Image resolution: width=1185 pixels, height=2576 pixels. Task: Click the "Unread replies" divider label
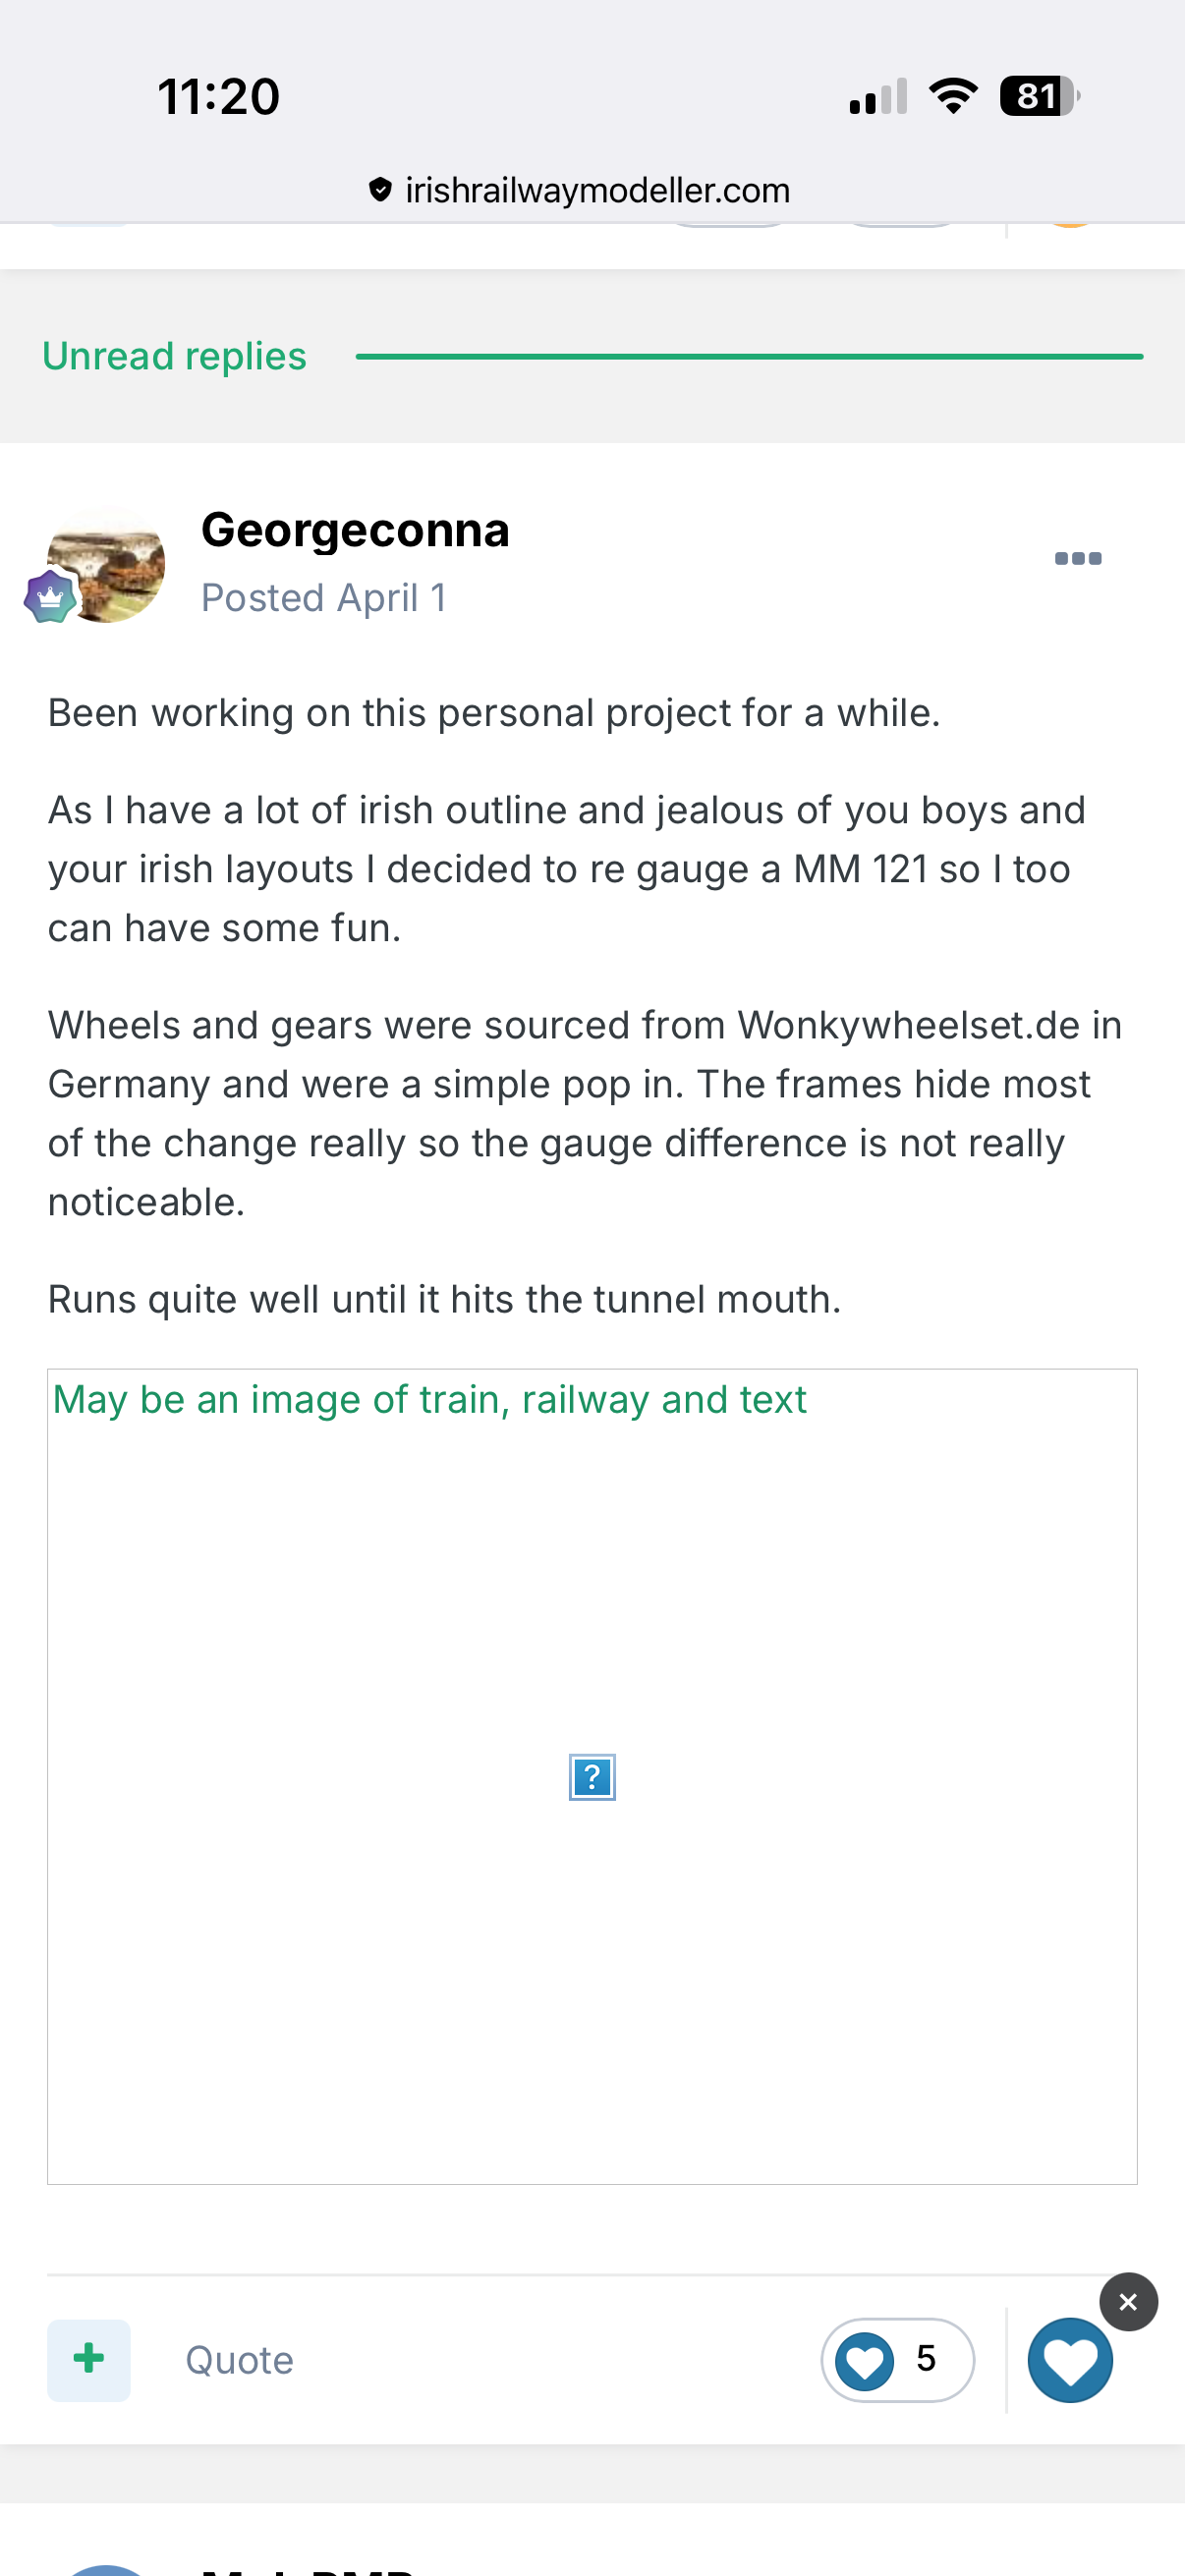coord(174,356)
